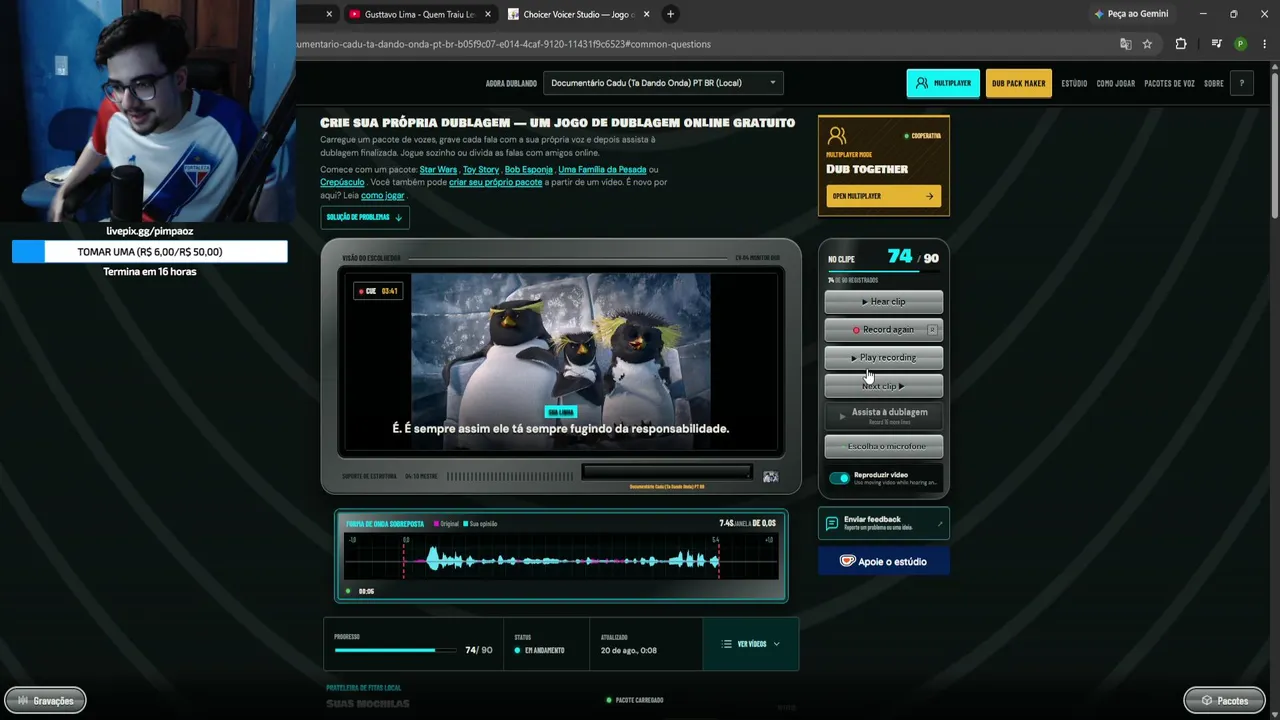This screenshot has height=720, width=1280.
Task: Open the Uma Família da Pesada link
Action: (x=602, y=170)
